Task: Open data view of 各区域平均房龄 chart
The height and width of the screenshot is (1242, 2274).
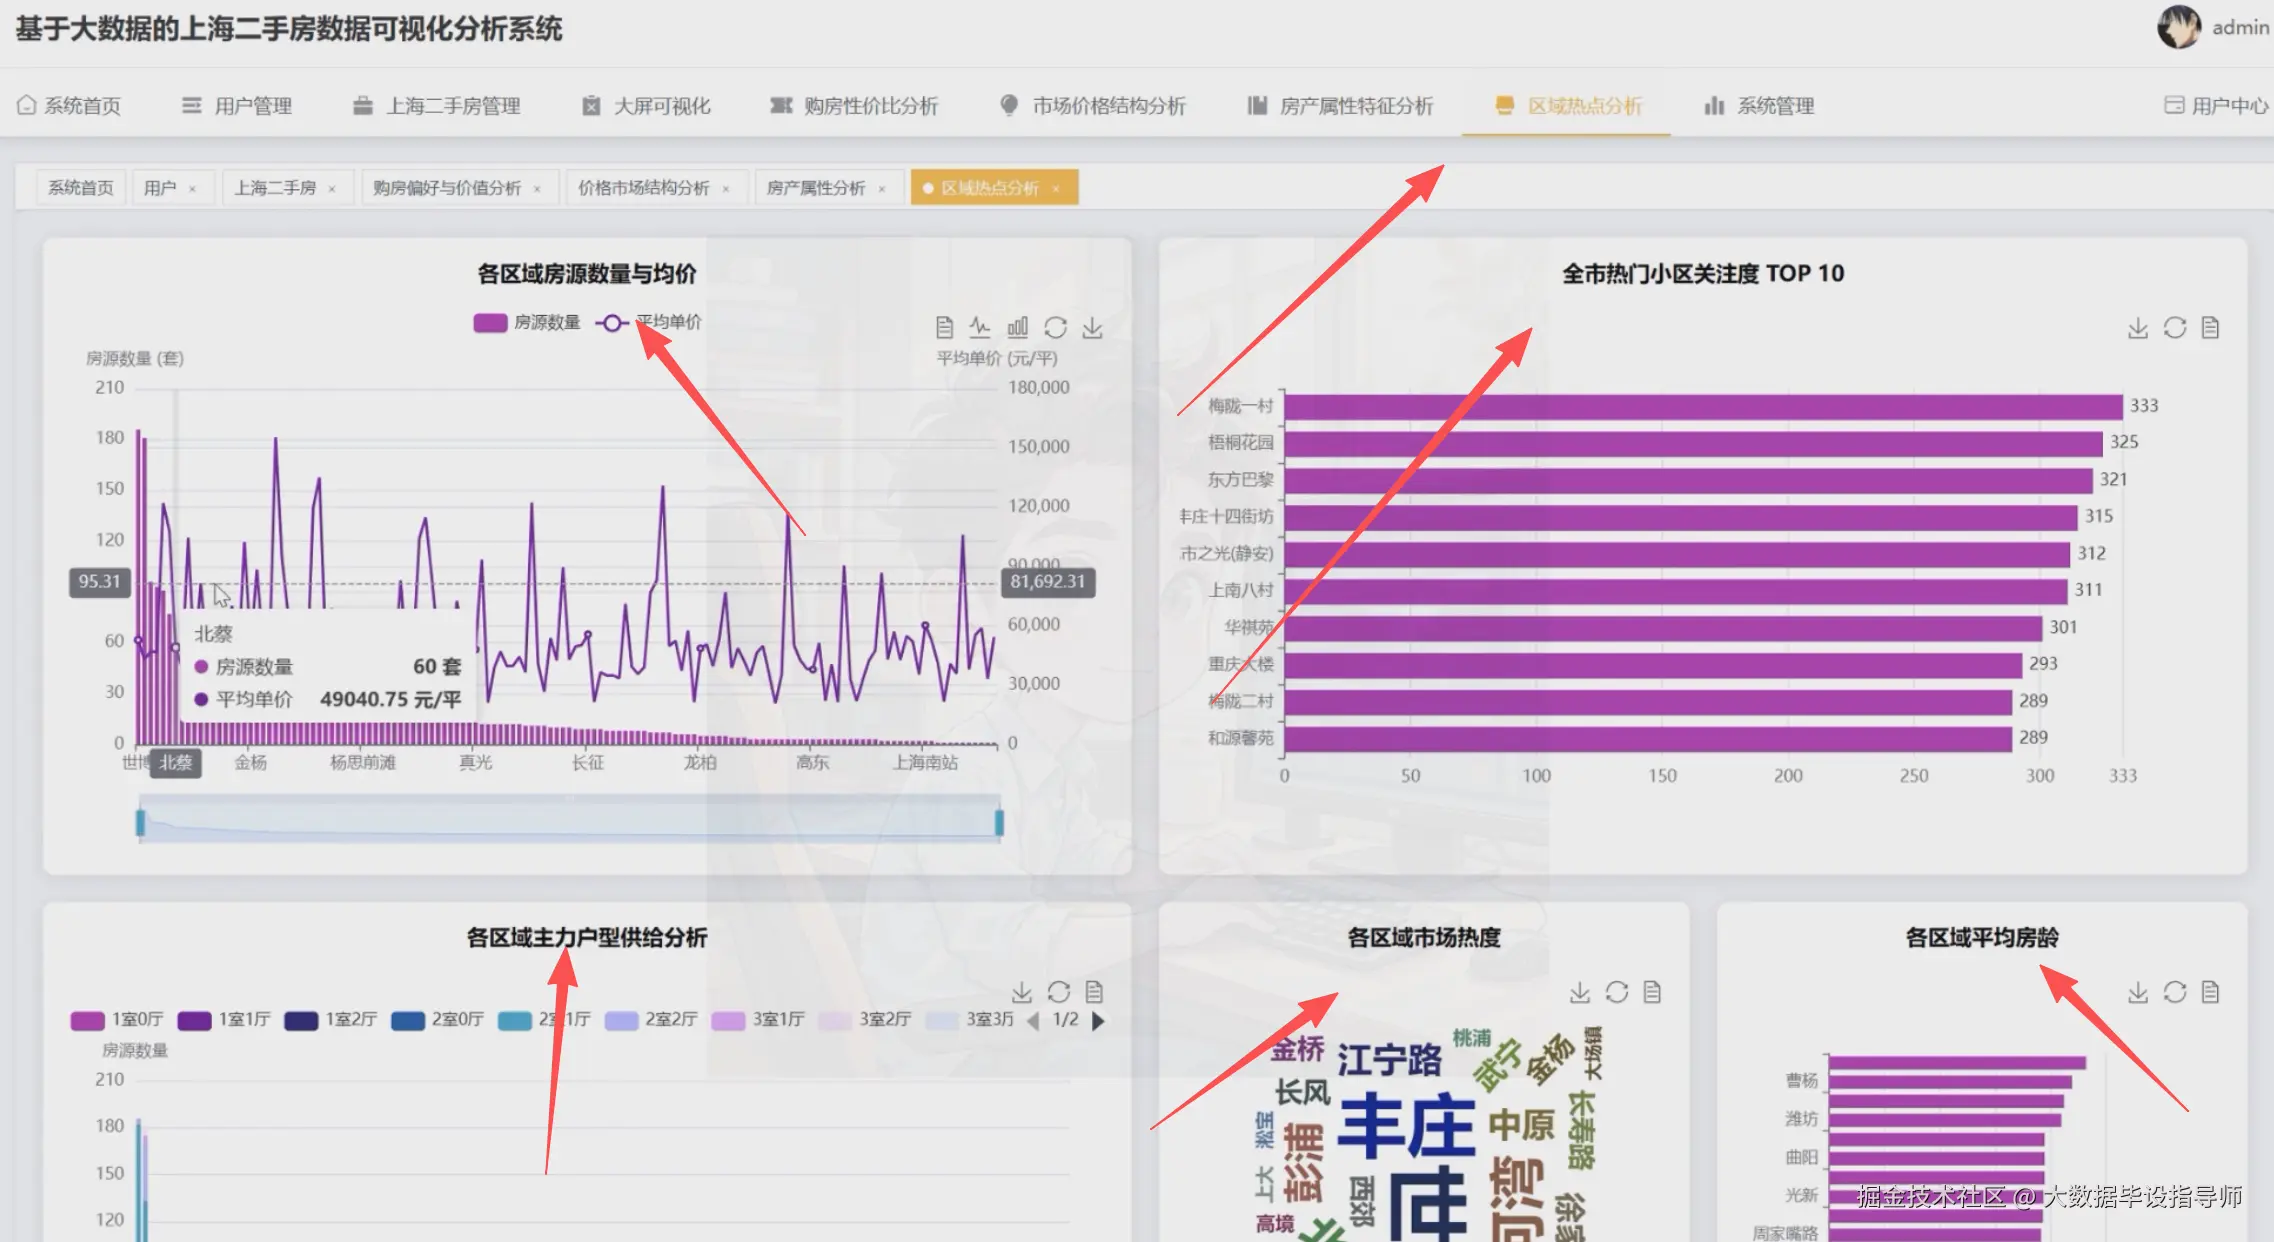Action: click(2210, 992)
